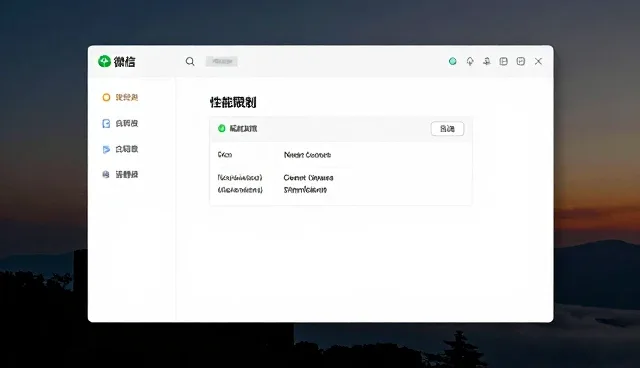This screenshot has height=368, width=640.
Task: Select the sidebar item with orange circle icon
Action: [x=120, y=97]
